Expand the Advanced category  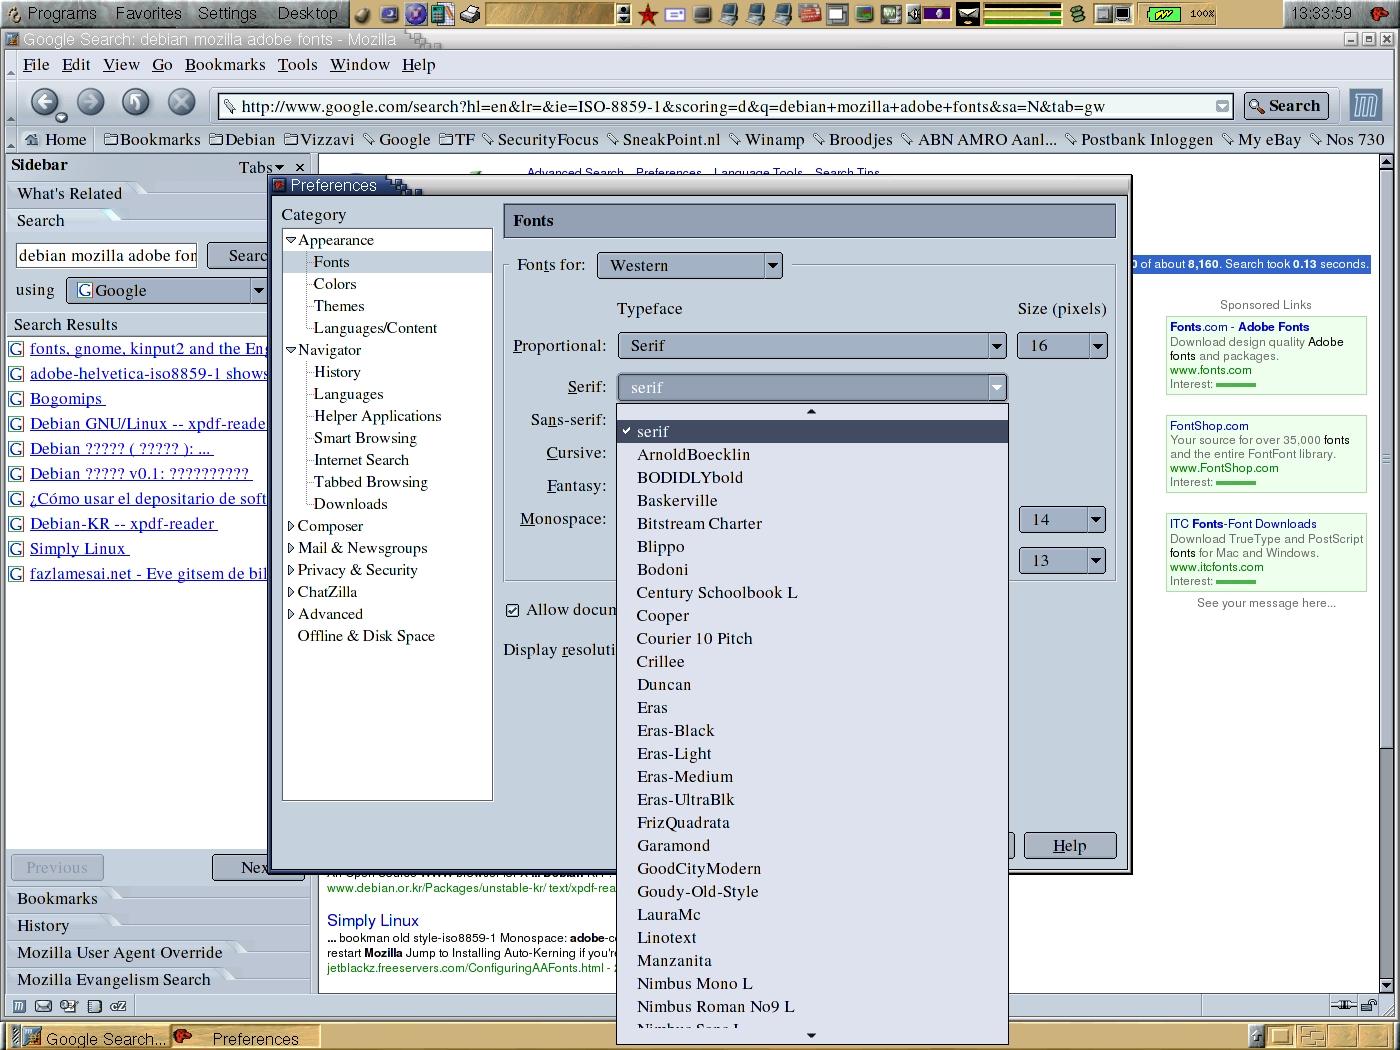[x=291, y=614]
